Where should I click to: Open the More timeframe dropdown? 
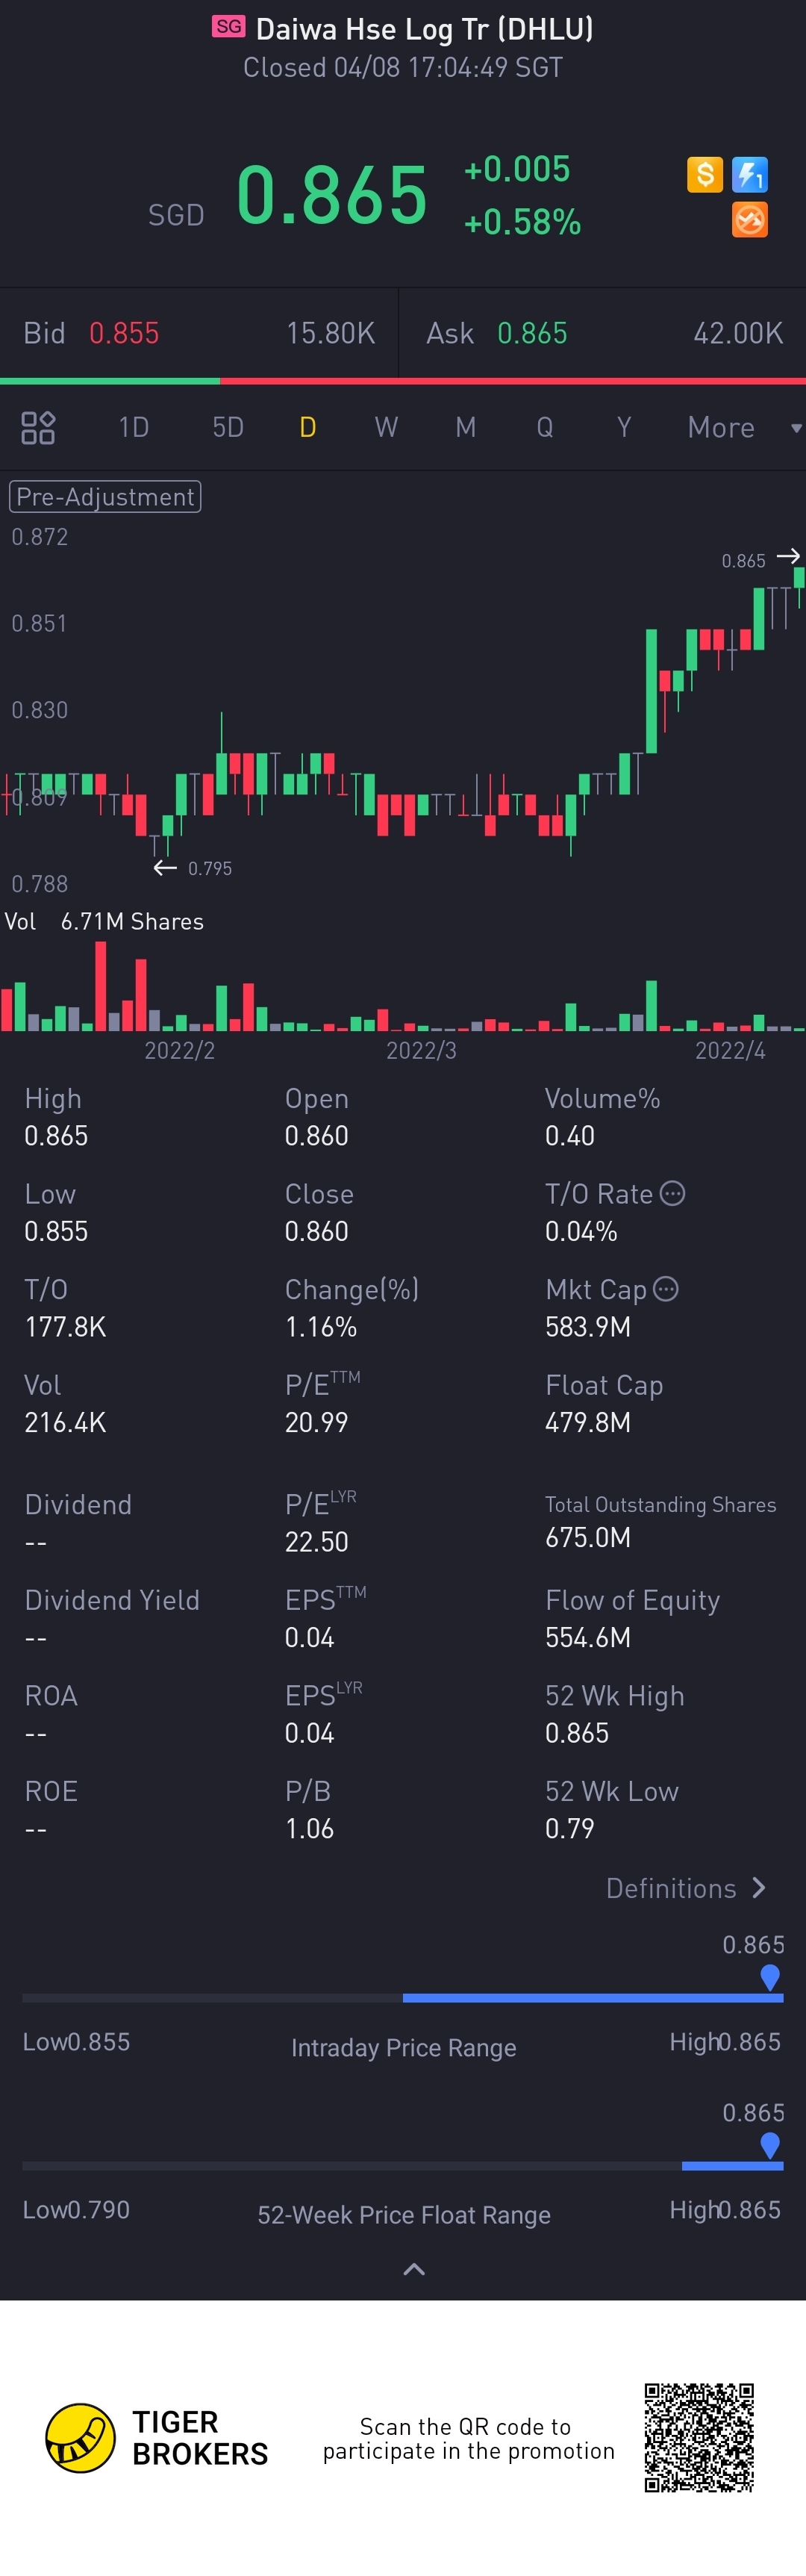tap(744, 427)
